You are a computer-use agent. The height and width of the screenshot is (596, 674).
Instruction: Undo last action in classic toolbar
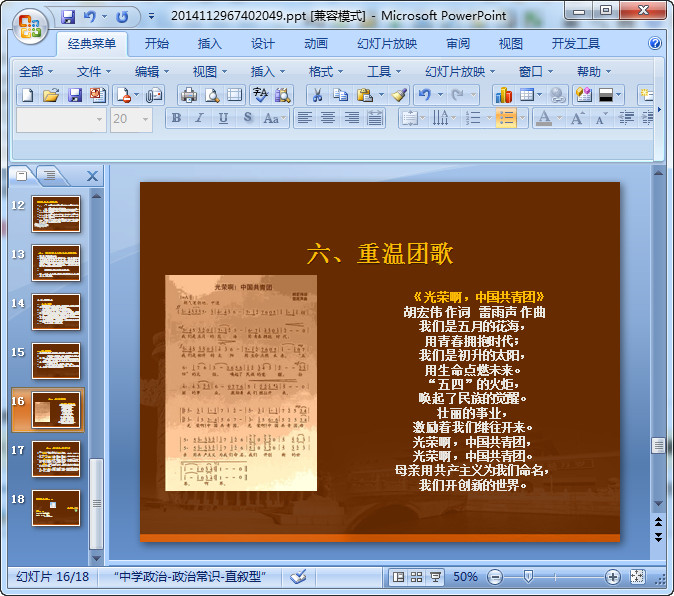[x=425, y=95]
